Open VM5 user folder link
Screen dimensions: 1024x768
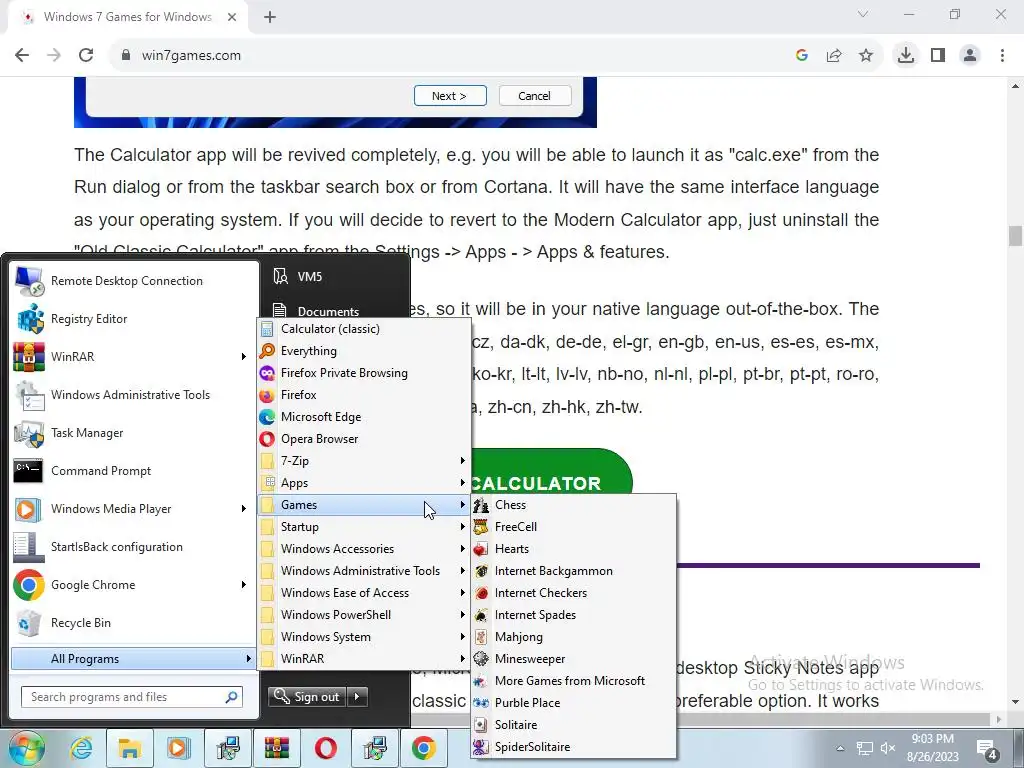[x=310, y=277]
